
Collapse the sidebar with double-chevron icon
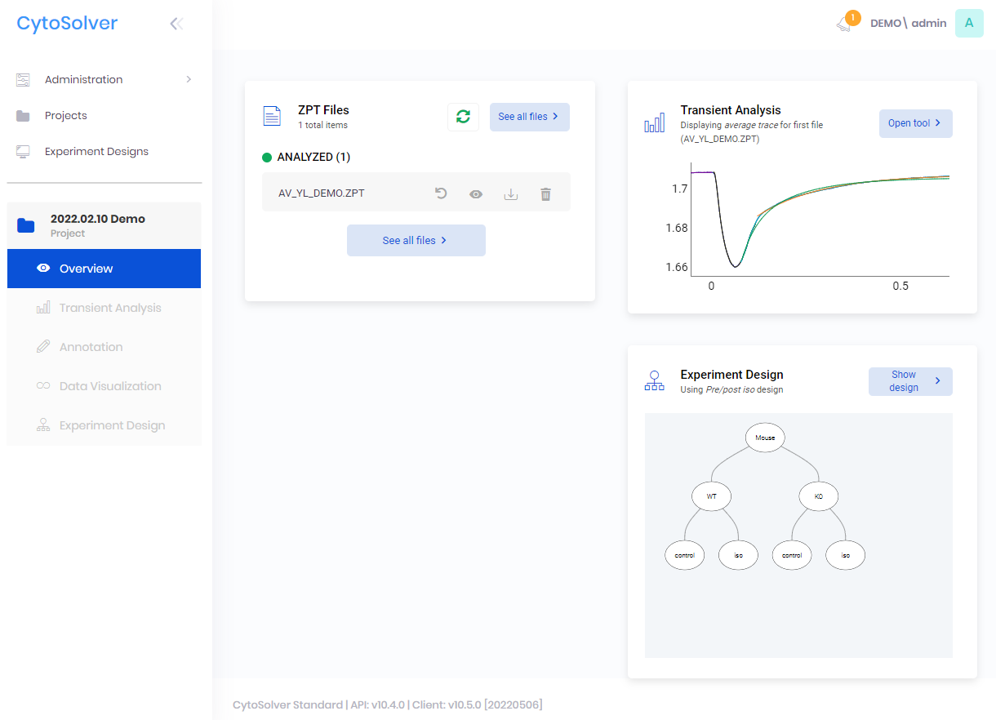point(177,24)
